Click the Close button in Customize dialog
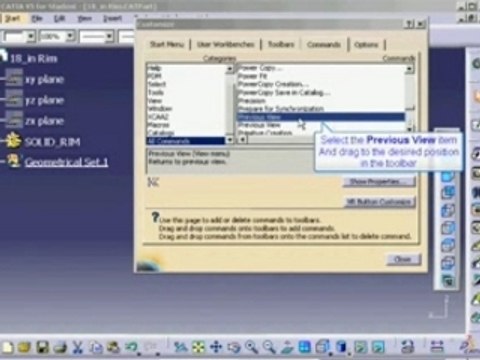The image size is (480, 360). (403, 259)
